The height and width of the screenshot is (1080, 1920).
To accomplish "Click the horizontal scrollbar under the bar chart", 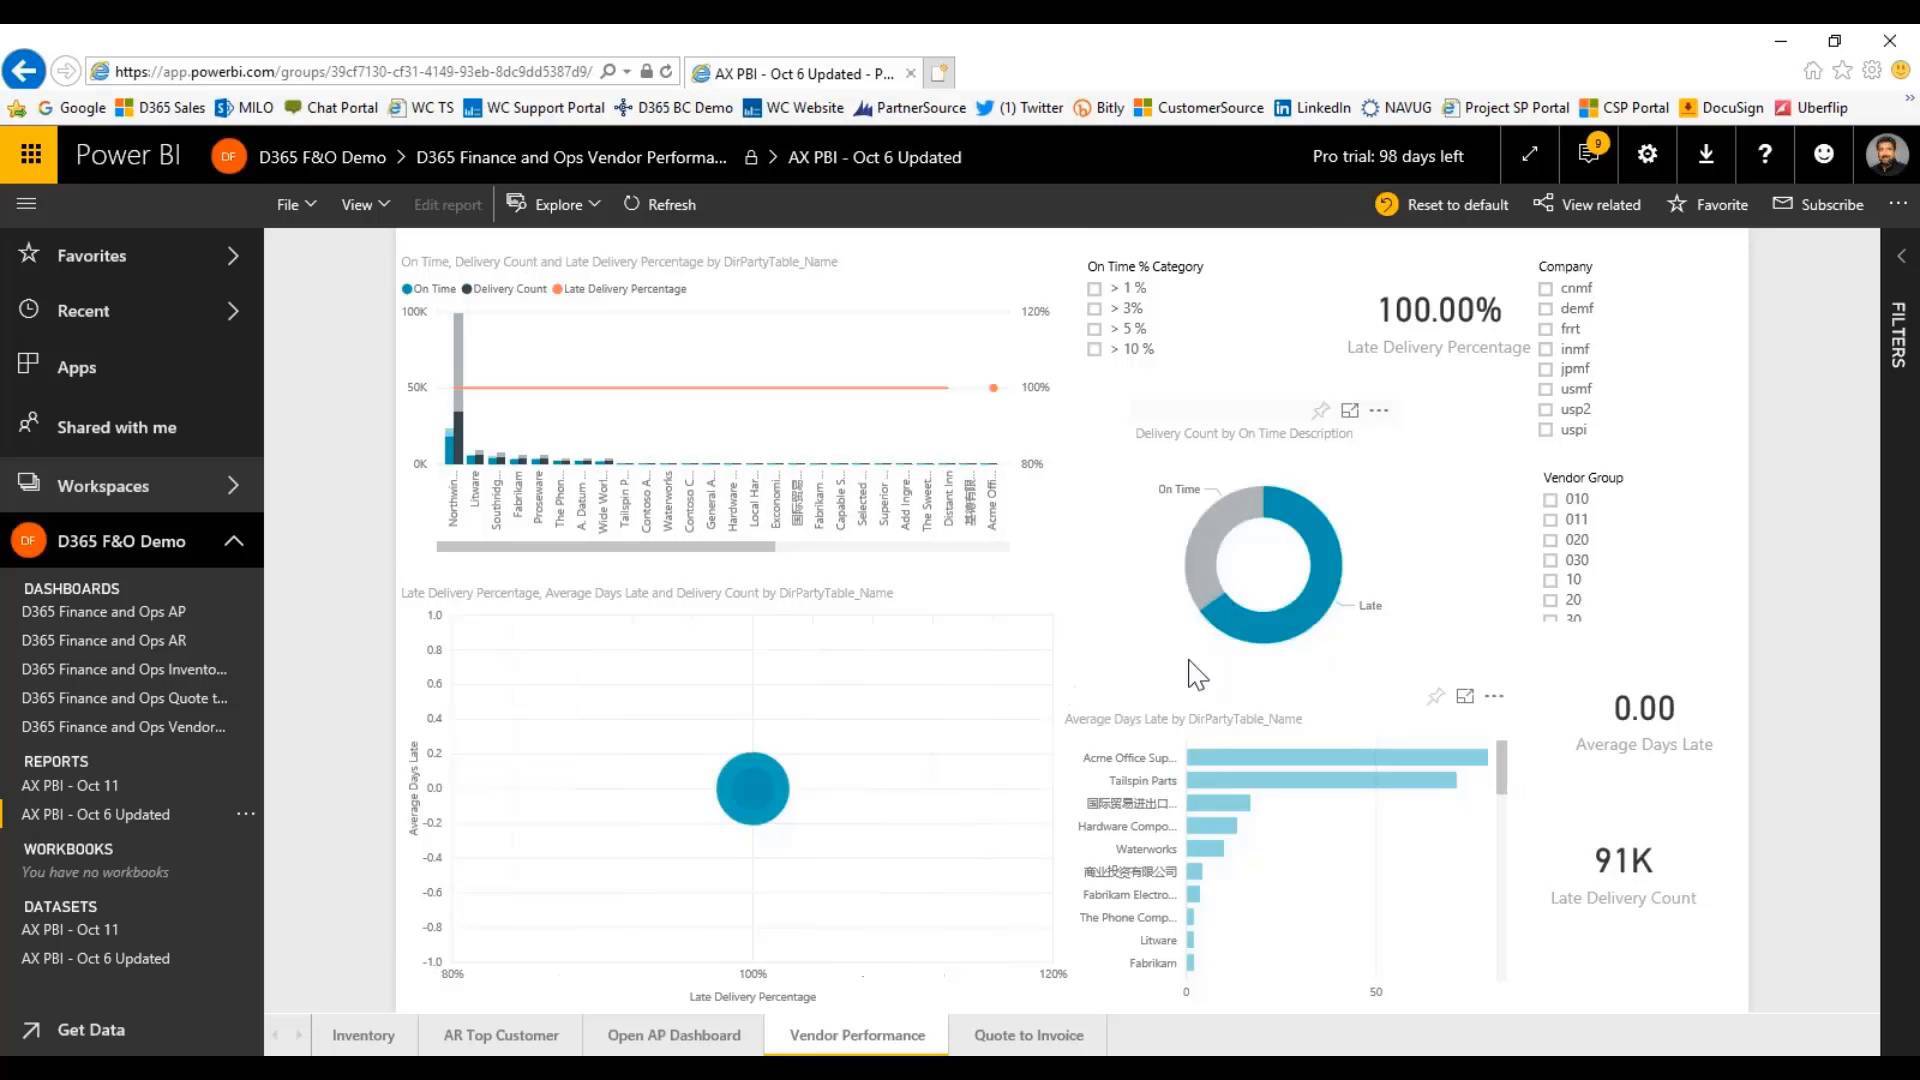I will (x=605, y=547).
